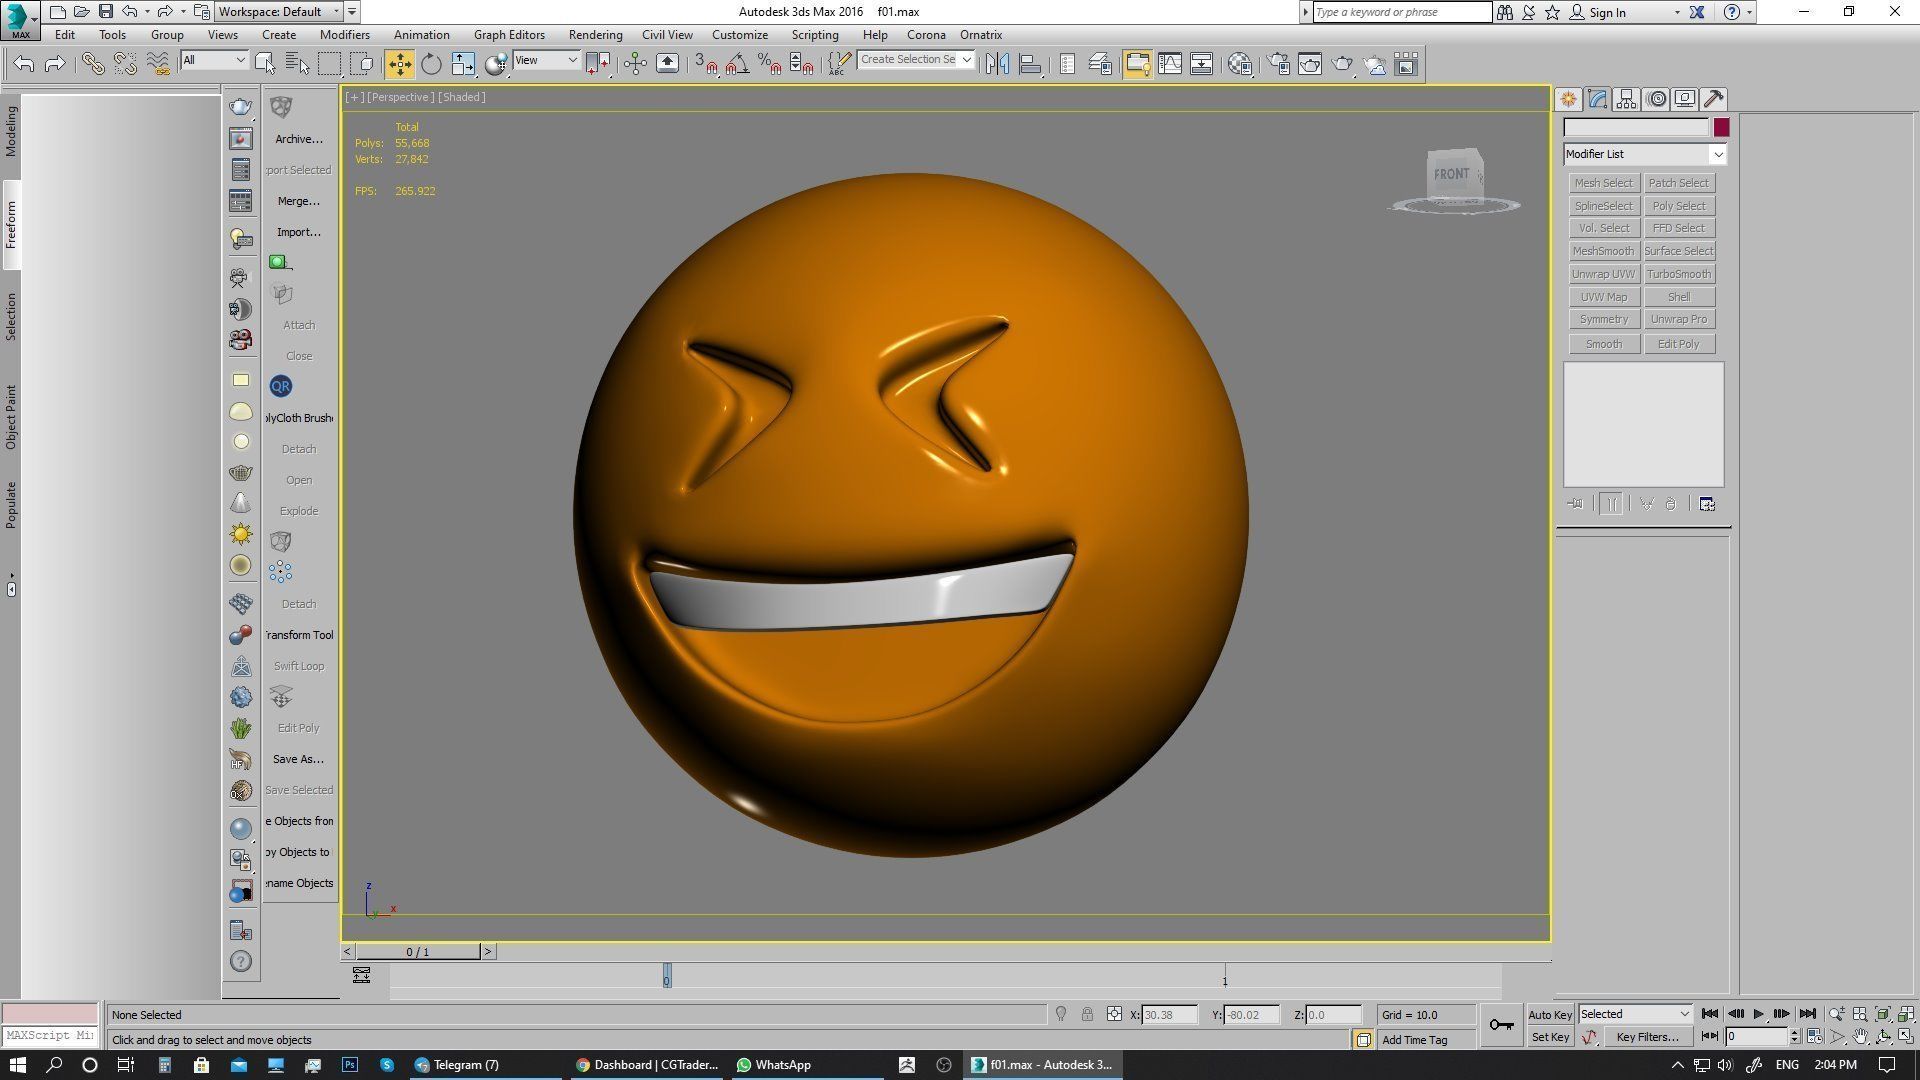Click the Render Setup icon
This screenshot has height=1080, width=1920.
(1278, 64)
